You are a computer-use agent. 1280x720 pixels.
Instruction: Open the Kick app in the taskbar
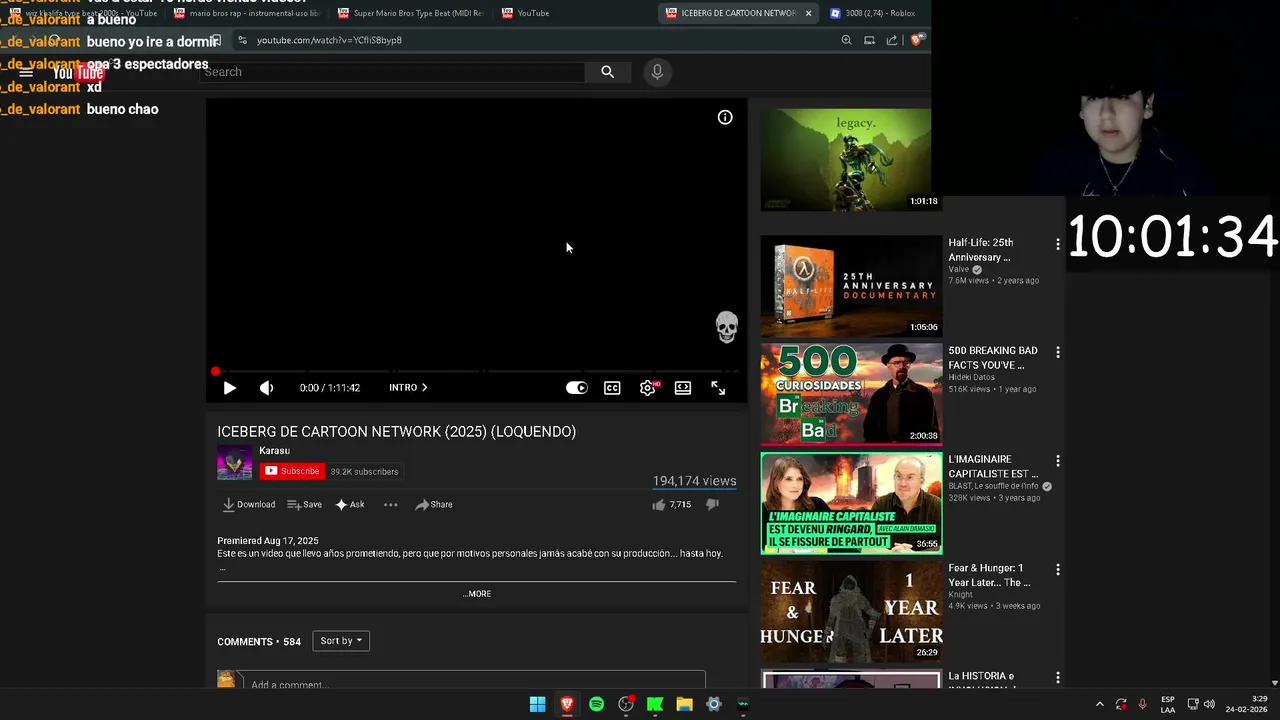[x=655, y=704]
